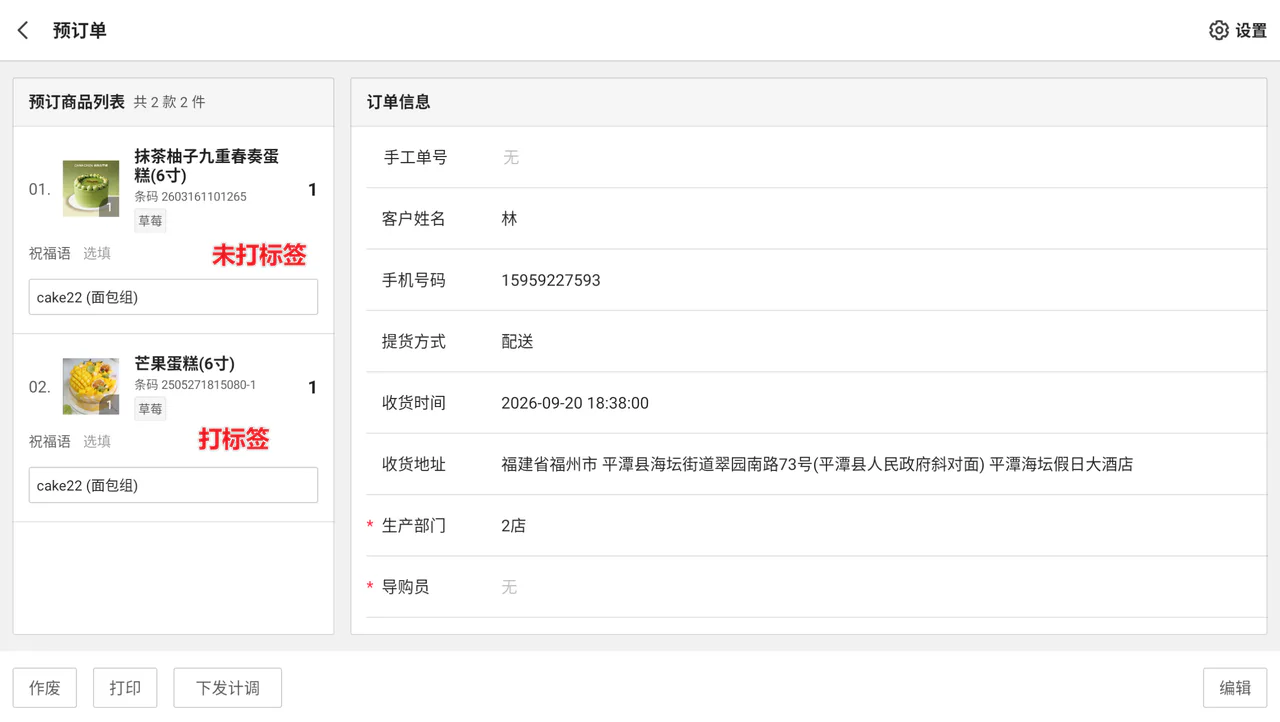
Task: Click the 生产部门 value 2店
Action: click(x=514, y=526)
